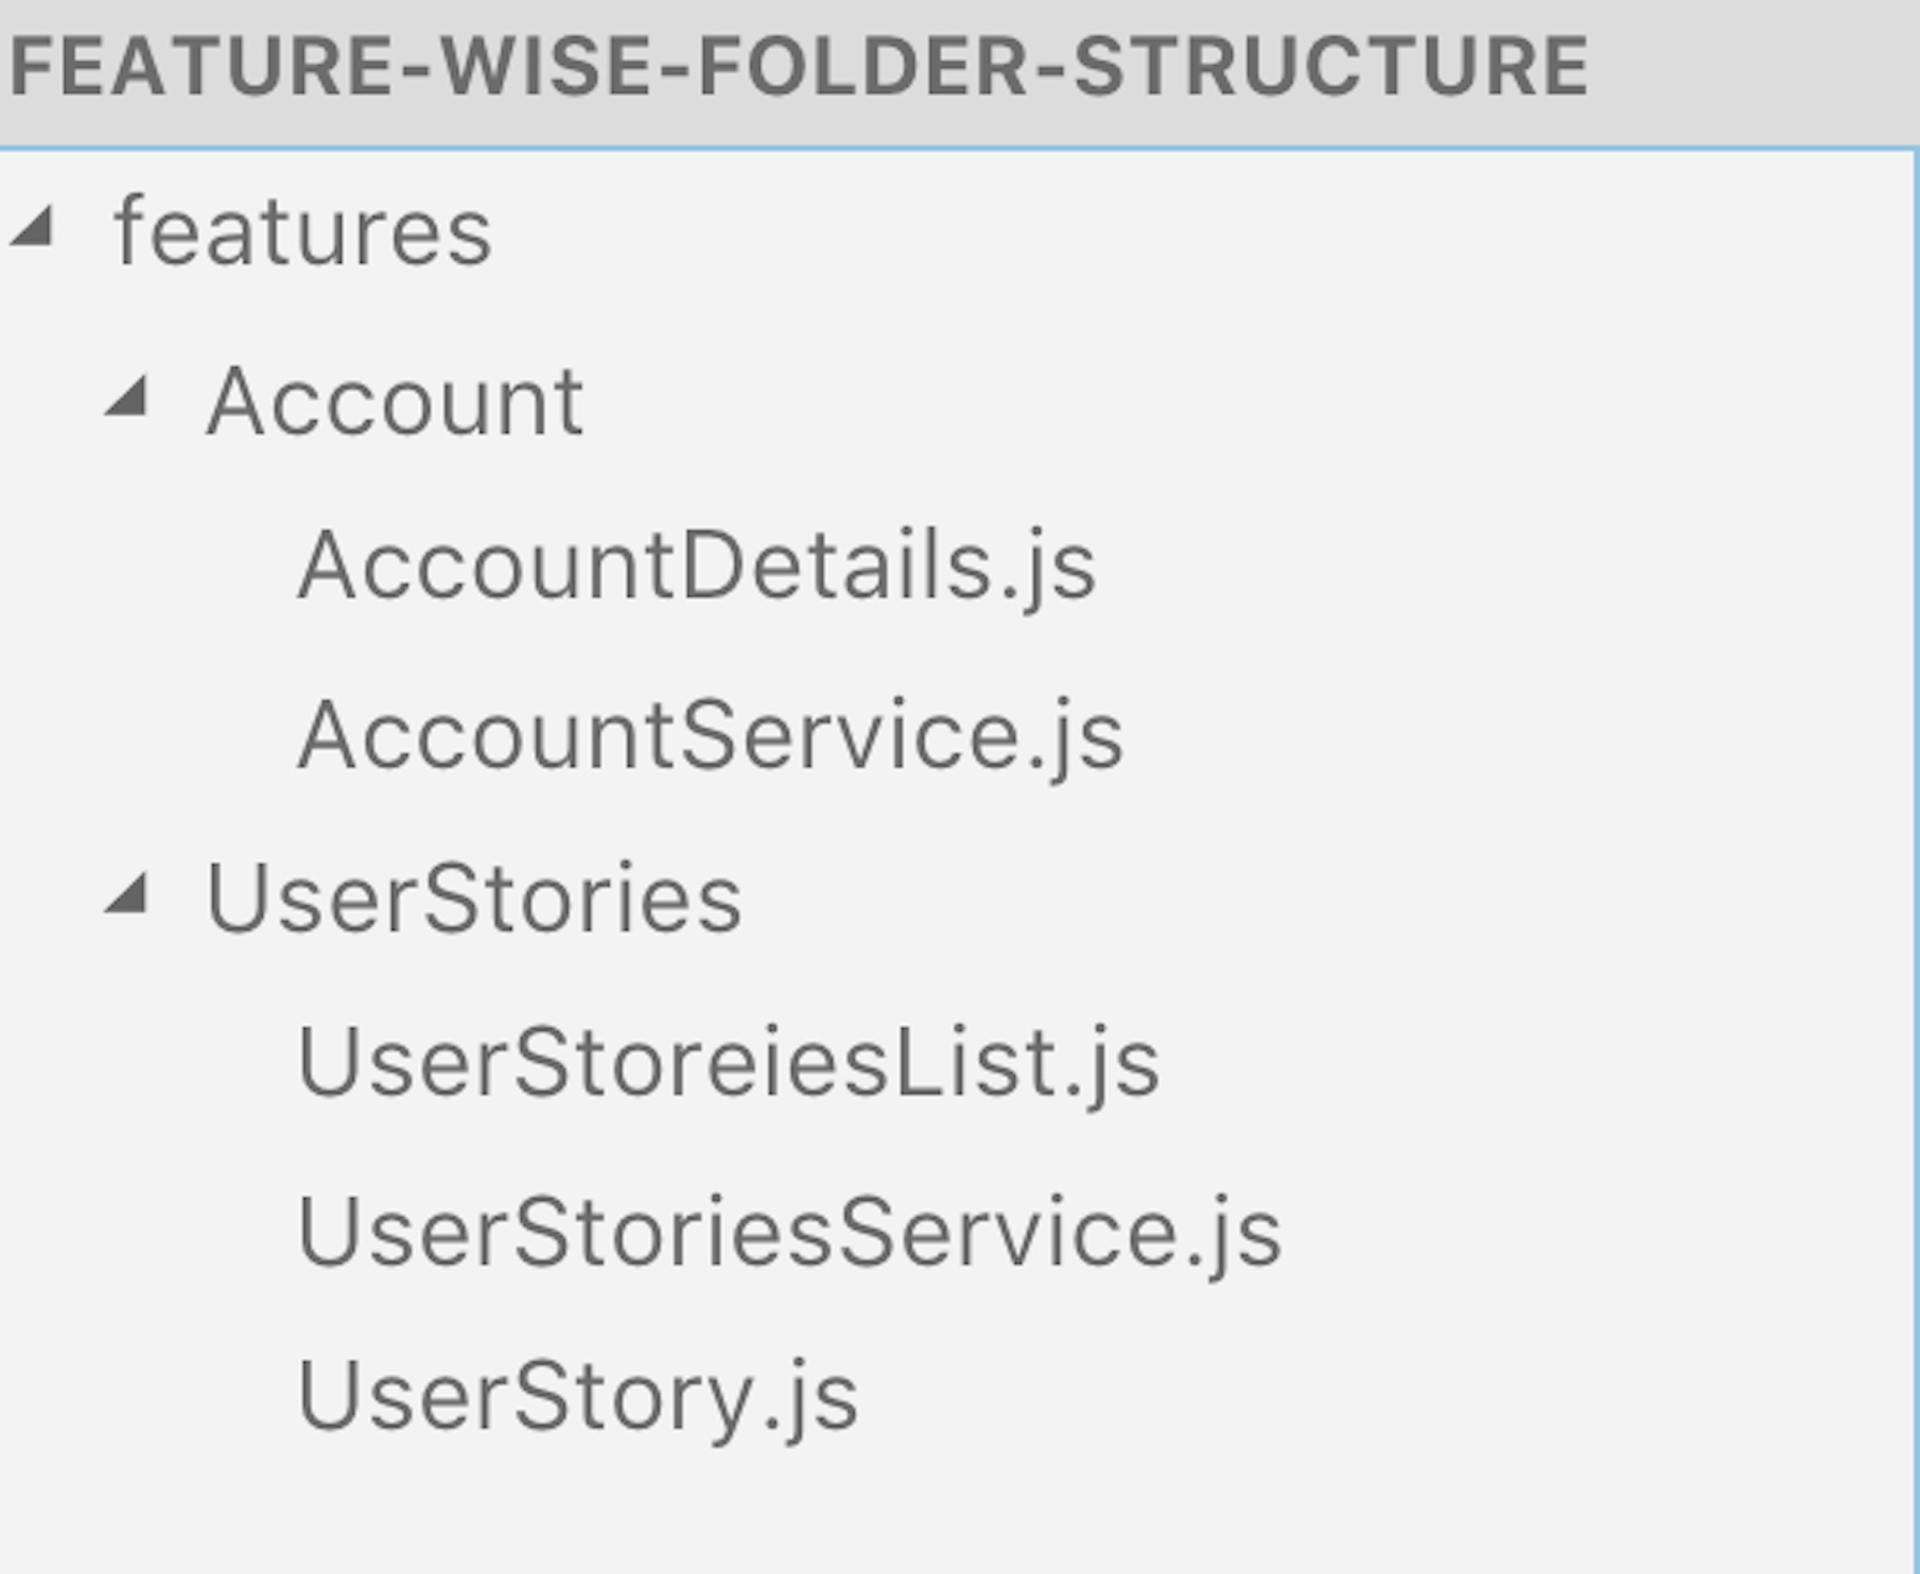Collapse the UserStories folder arrow

point(127,893)
